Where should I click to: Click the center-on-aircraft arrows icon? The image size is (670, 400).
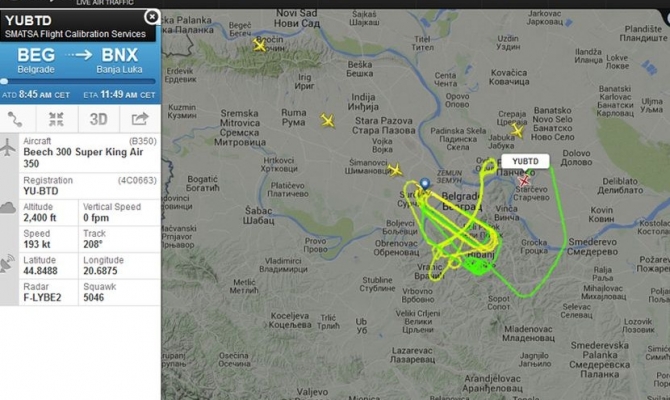click(x=56, y=120)
